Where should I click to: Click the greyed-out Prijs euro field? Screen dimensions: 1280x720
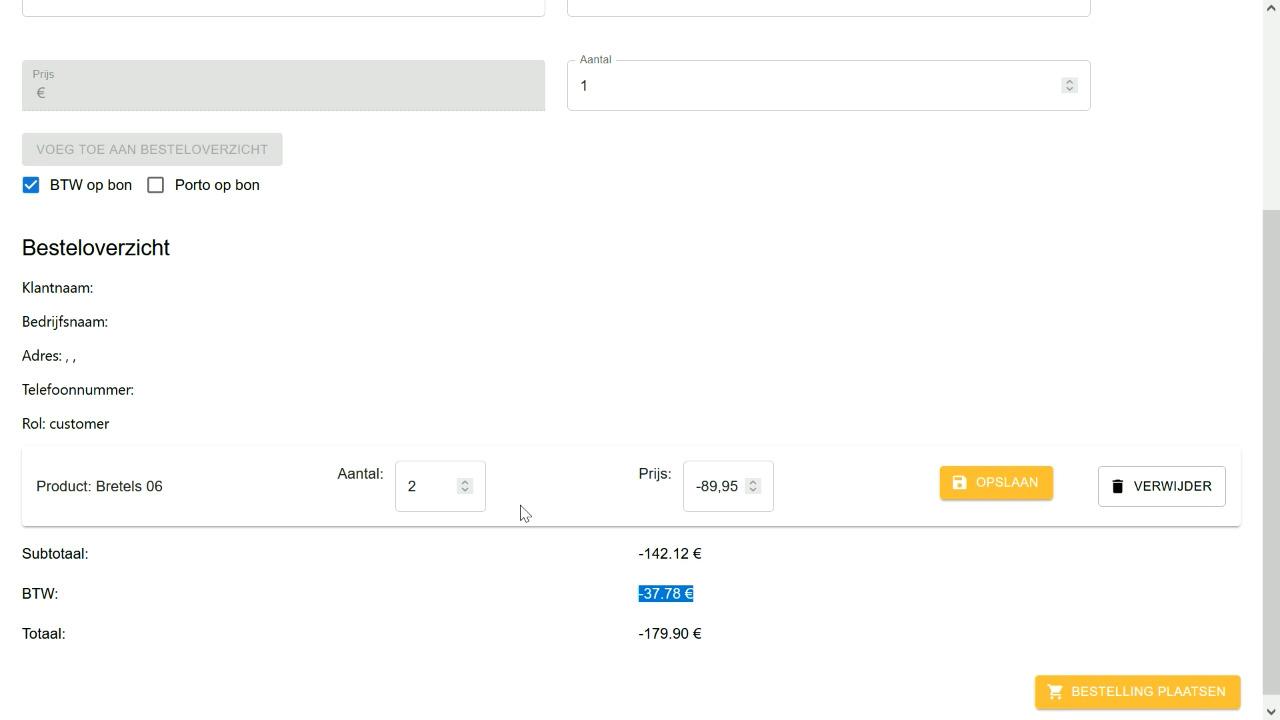[x=283, y=92]
